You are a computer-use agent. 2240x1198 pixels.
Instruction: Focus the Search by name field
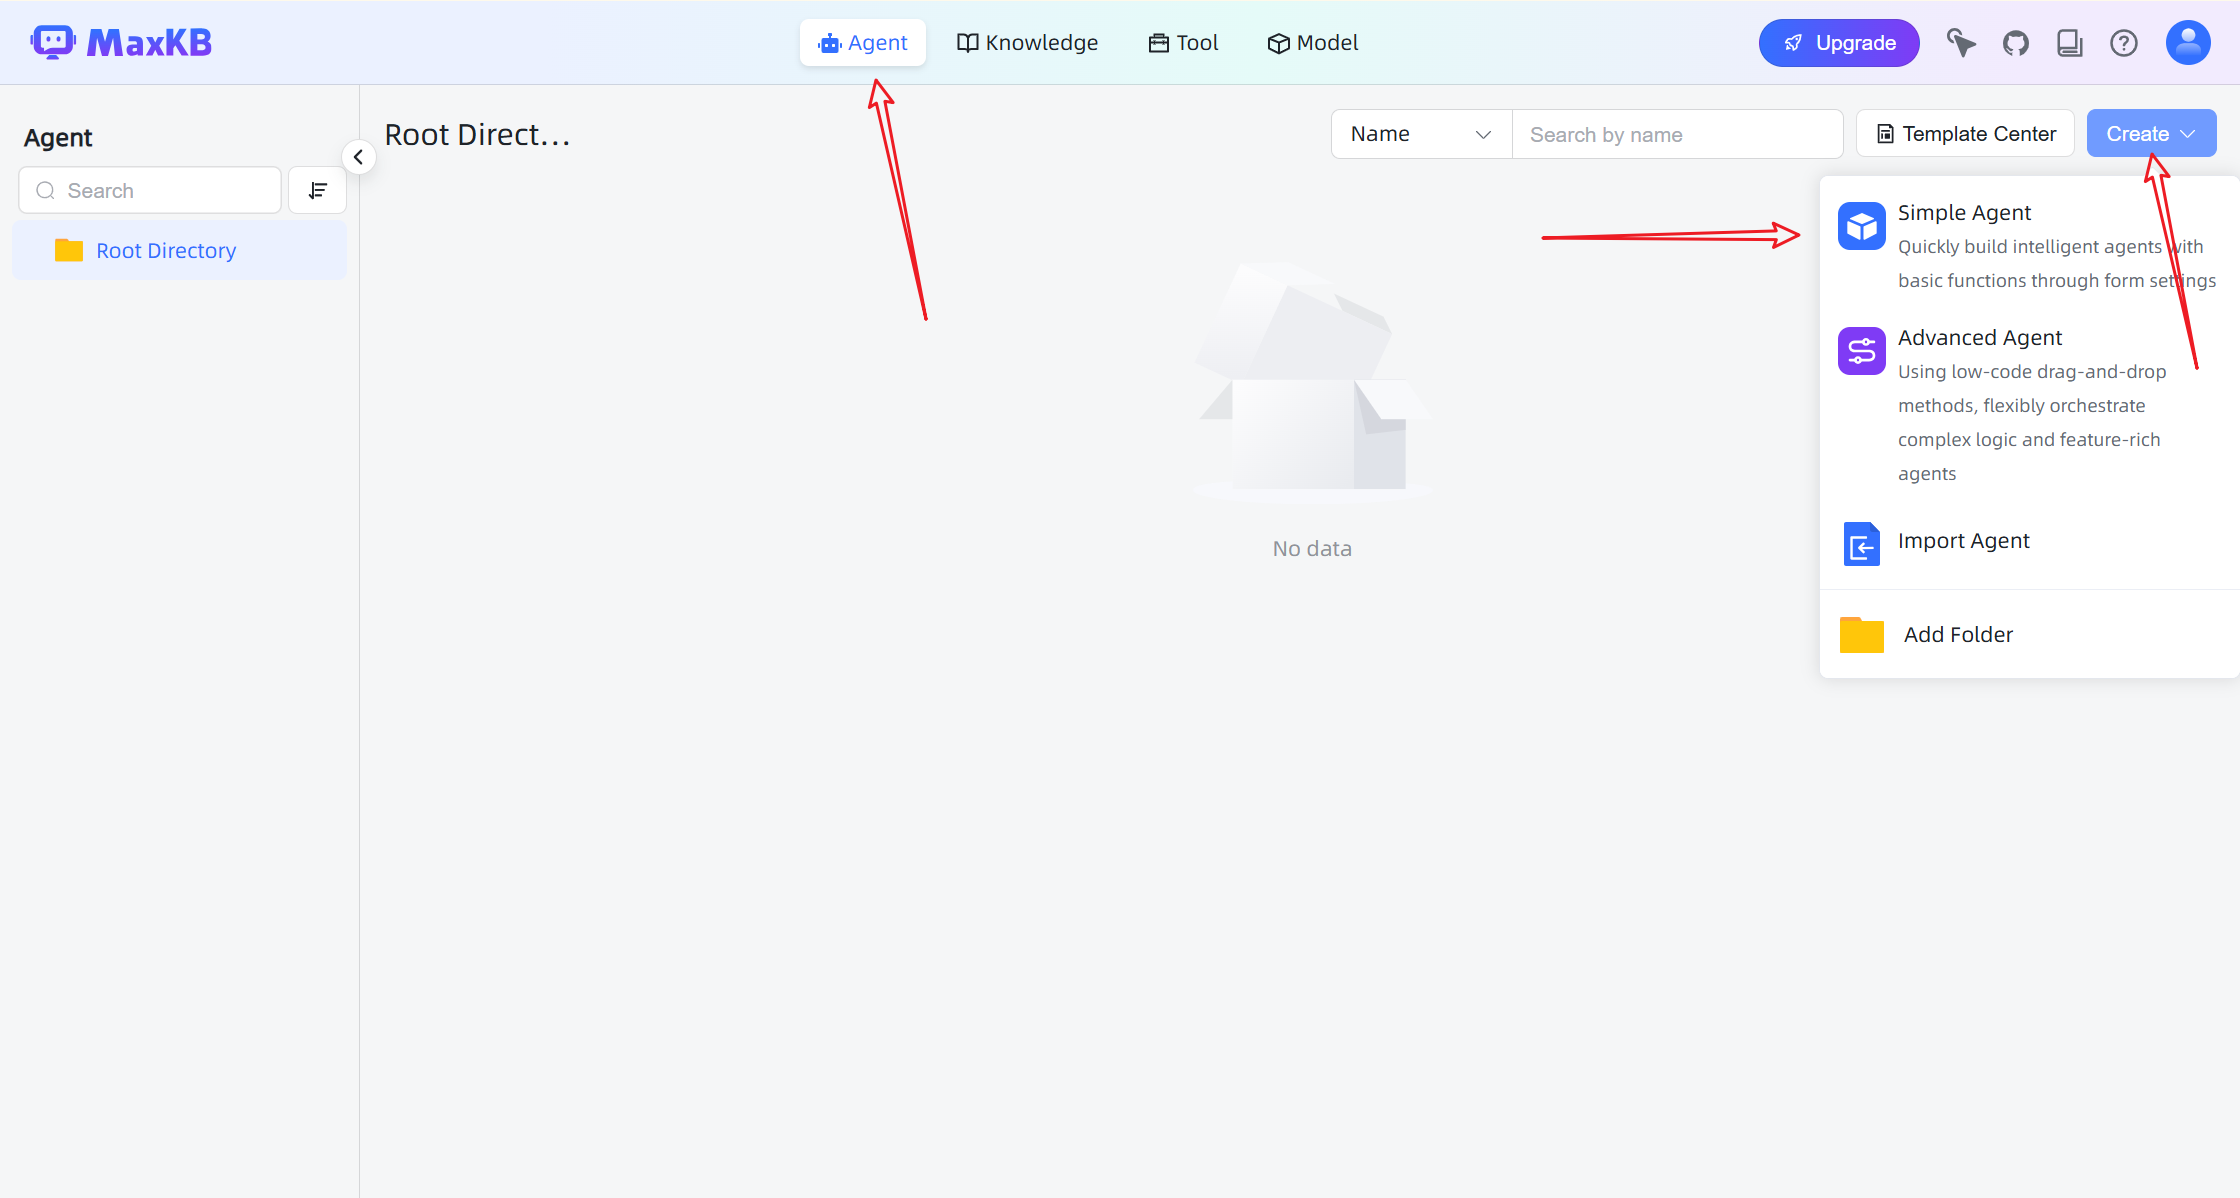pos(1676,135)
